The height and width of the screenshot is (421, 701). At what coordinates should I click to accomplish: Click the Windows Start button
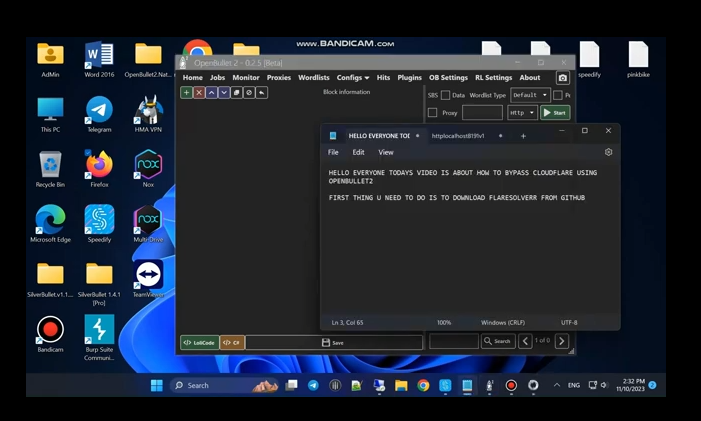point(157,385)
